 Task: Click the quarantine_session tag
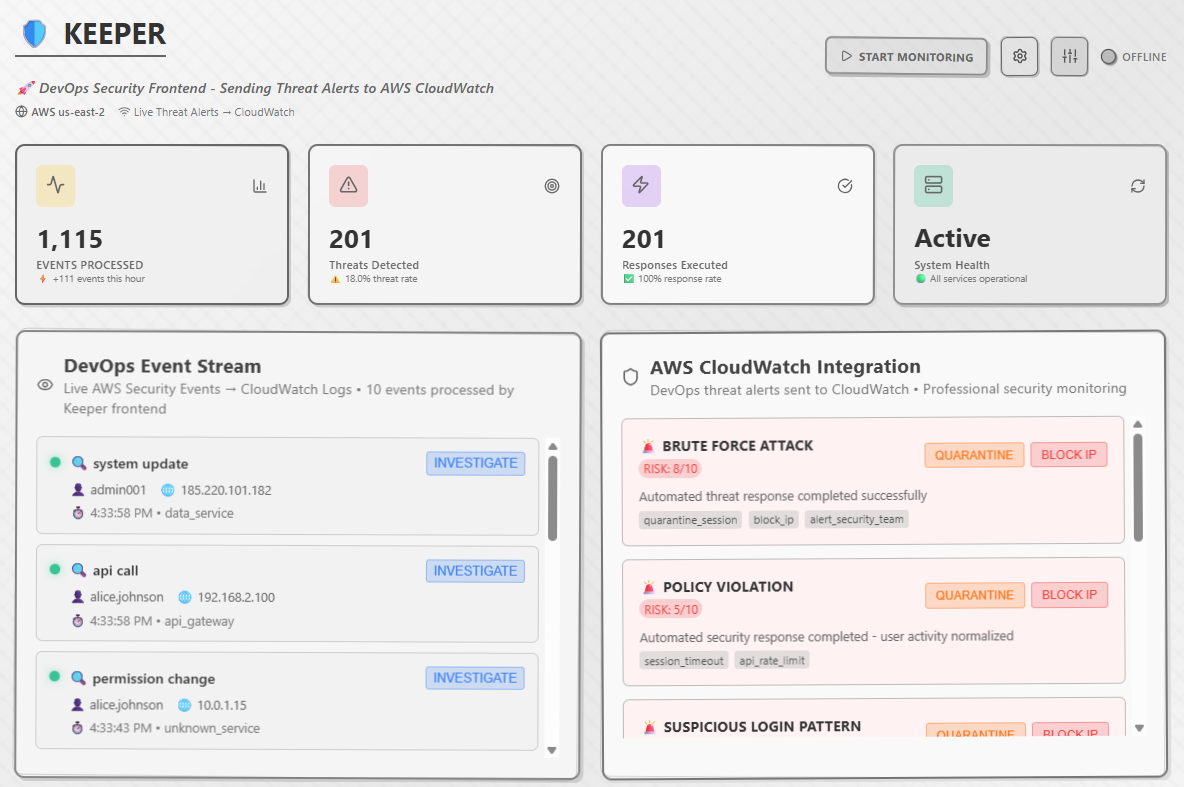(x=690, y=520)
